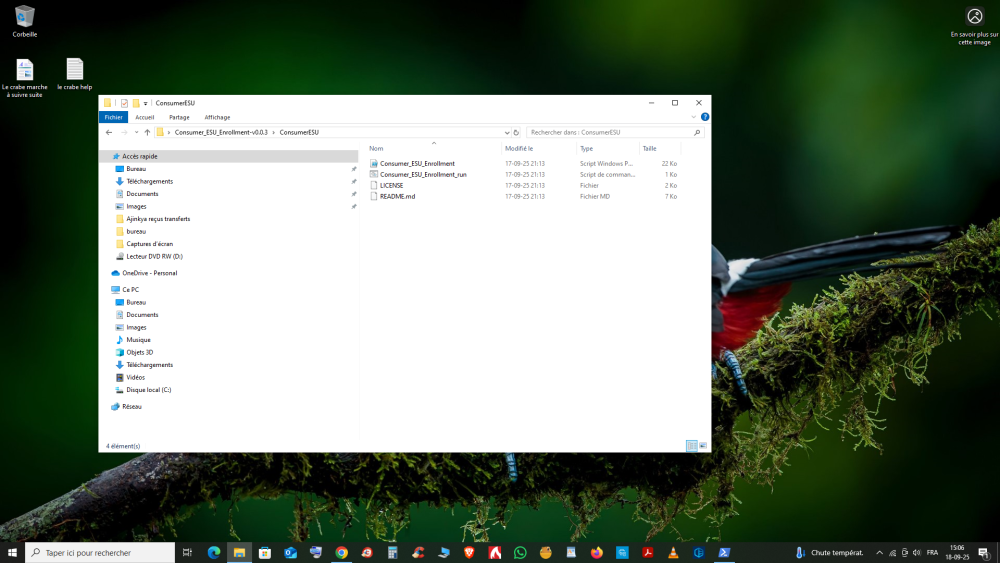
Task: Open the Corbeille recycle bin on desktop
Action: coord(25,17)
